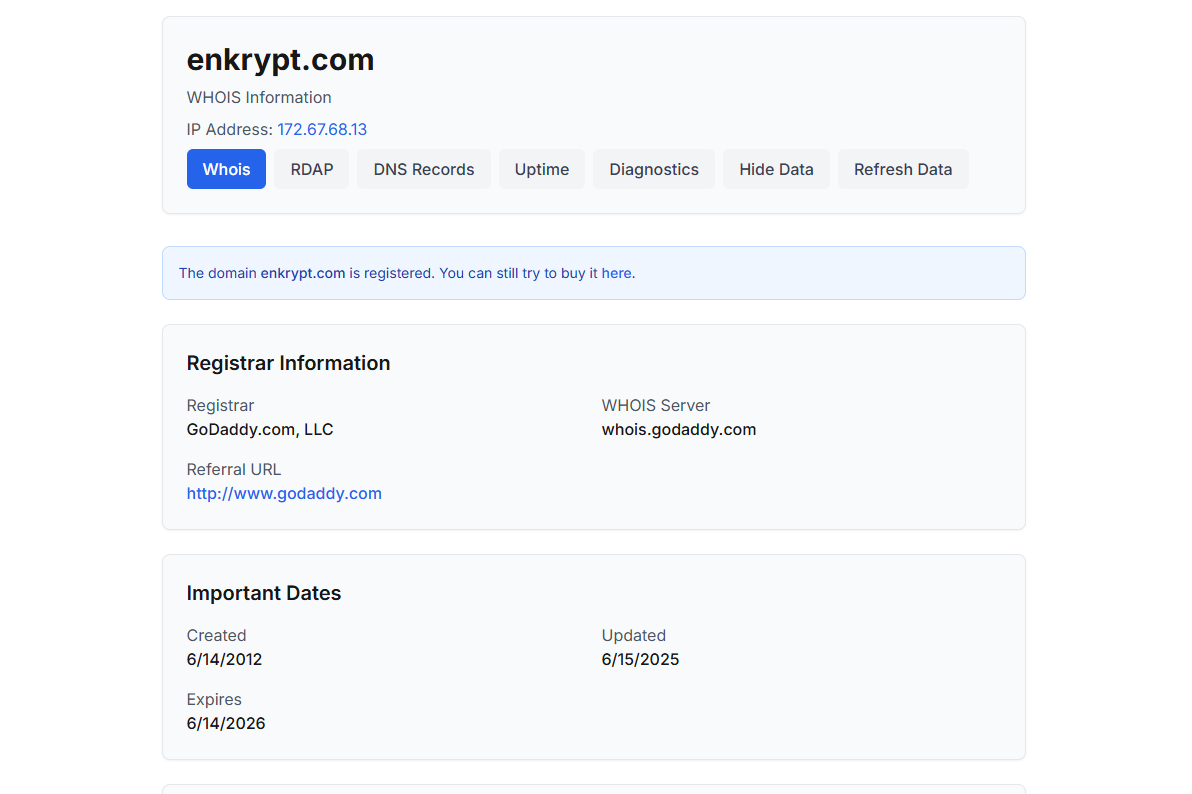Switch to the RDAP tab
This screenshot has width=1192, height=794.
(x=312, y=169)
